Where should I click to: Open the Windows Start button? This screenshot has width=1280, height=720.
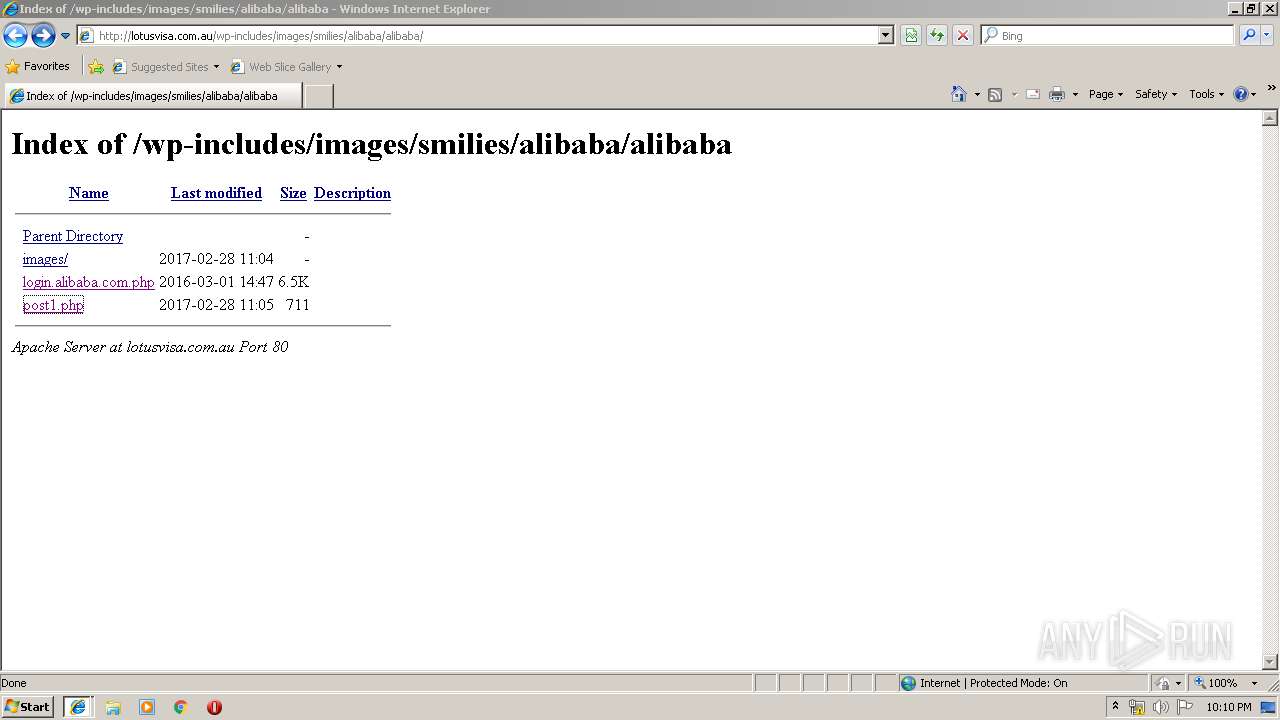(27, 707)
